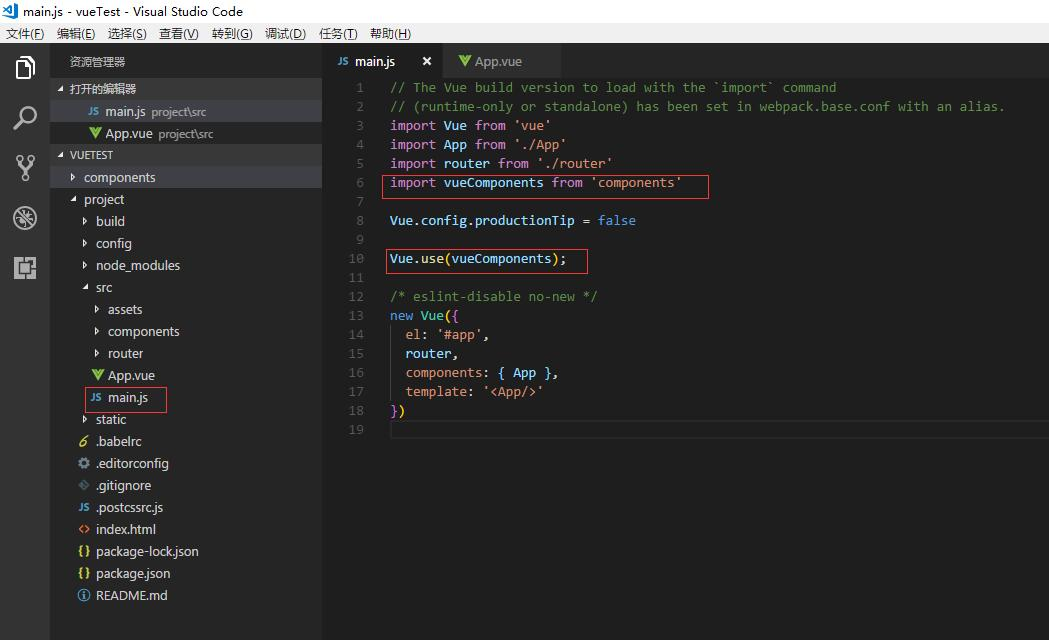Click the Vue icon beside App.vue in src

coord(98,375)
